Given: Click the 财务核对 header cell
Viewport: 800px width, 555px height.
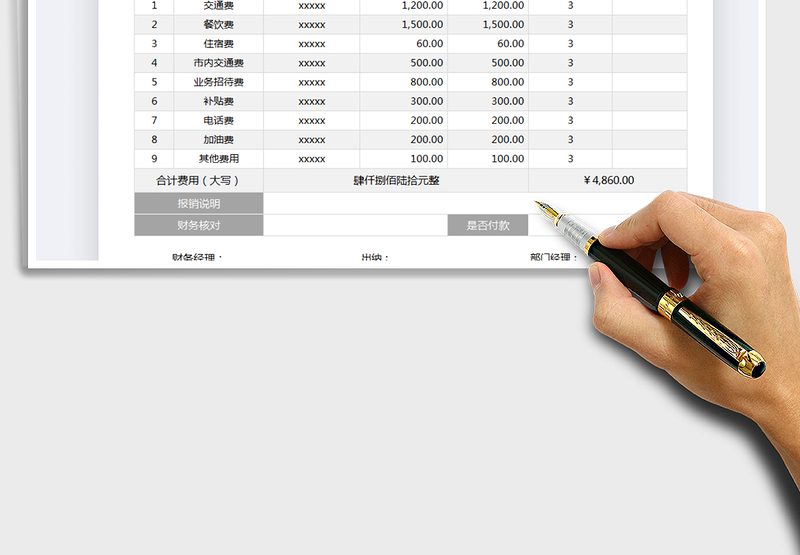Looking at the screenshot, I should pyautogui.click(x=199, y=225).
